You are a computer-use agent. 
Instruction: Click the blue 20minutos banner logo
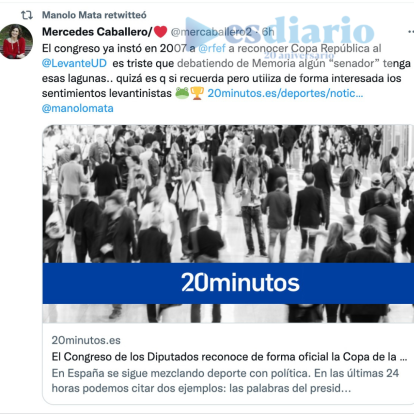coord(240,283)
